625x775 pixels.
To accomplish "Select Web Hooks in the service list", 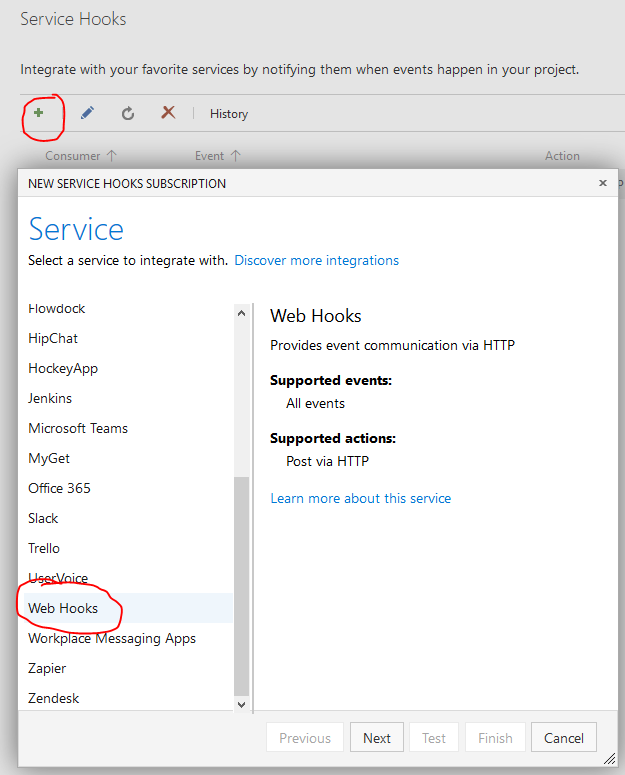I will tap(63, 608).
